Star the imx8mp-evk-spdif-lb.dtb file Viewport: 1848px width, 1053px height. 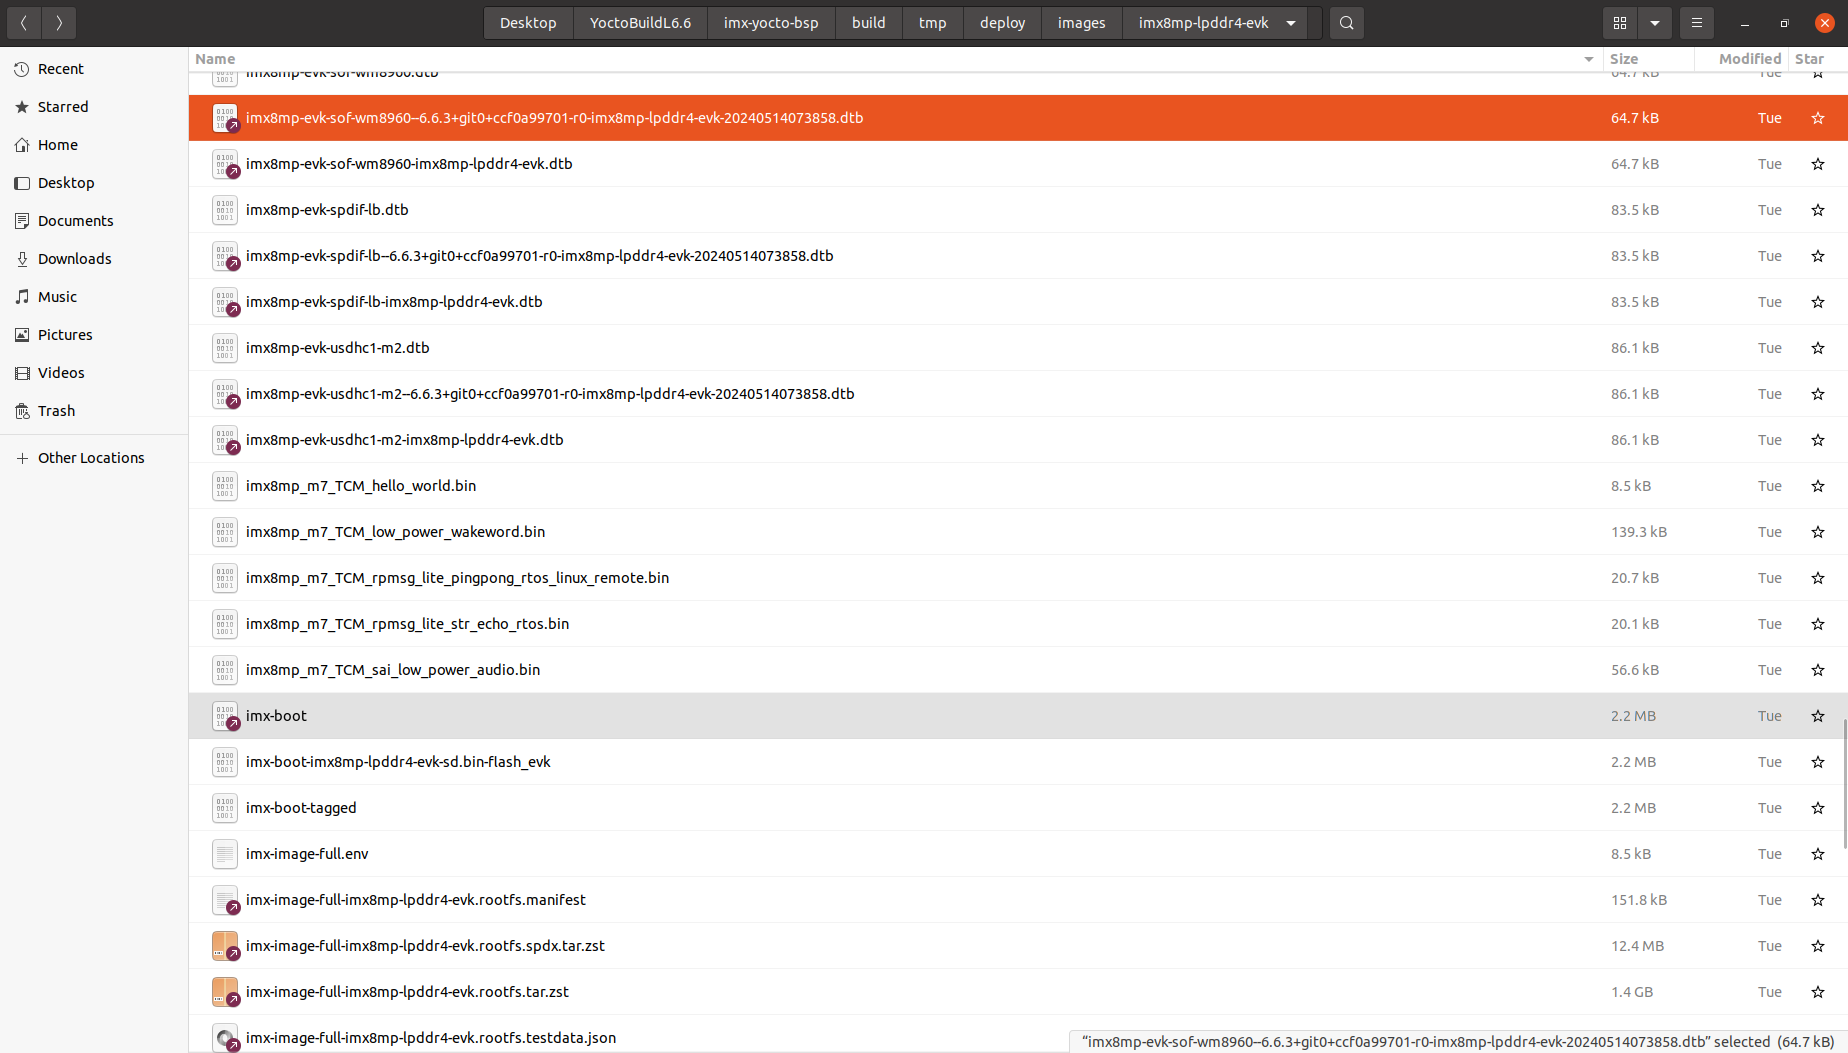click(1817, 210)
